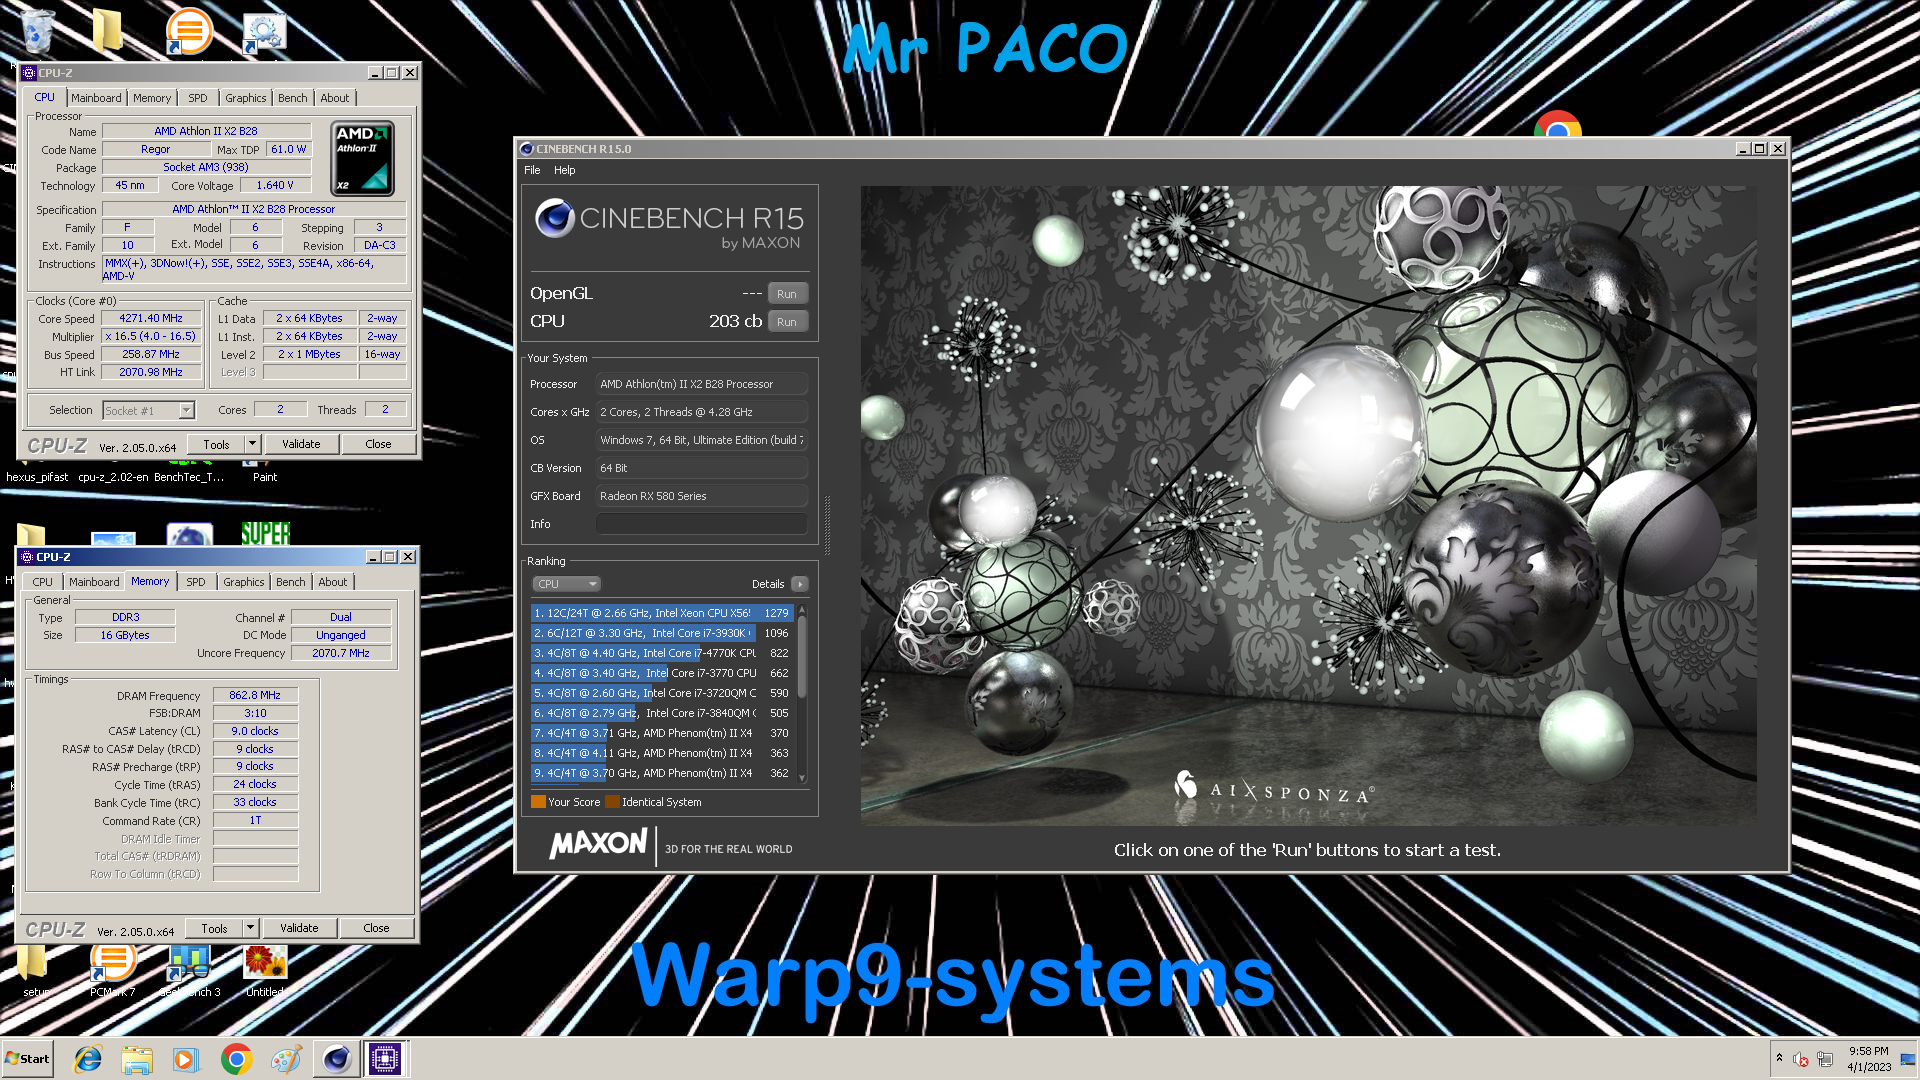Image resolution: width=1920 pixels, height=1080 pixels.
Task: Open the Memory tab in top CPU-Z window
Action: (152, 98)
